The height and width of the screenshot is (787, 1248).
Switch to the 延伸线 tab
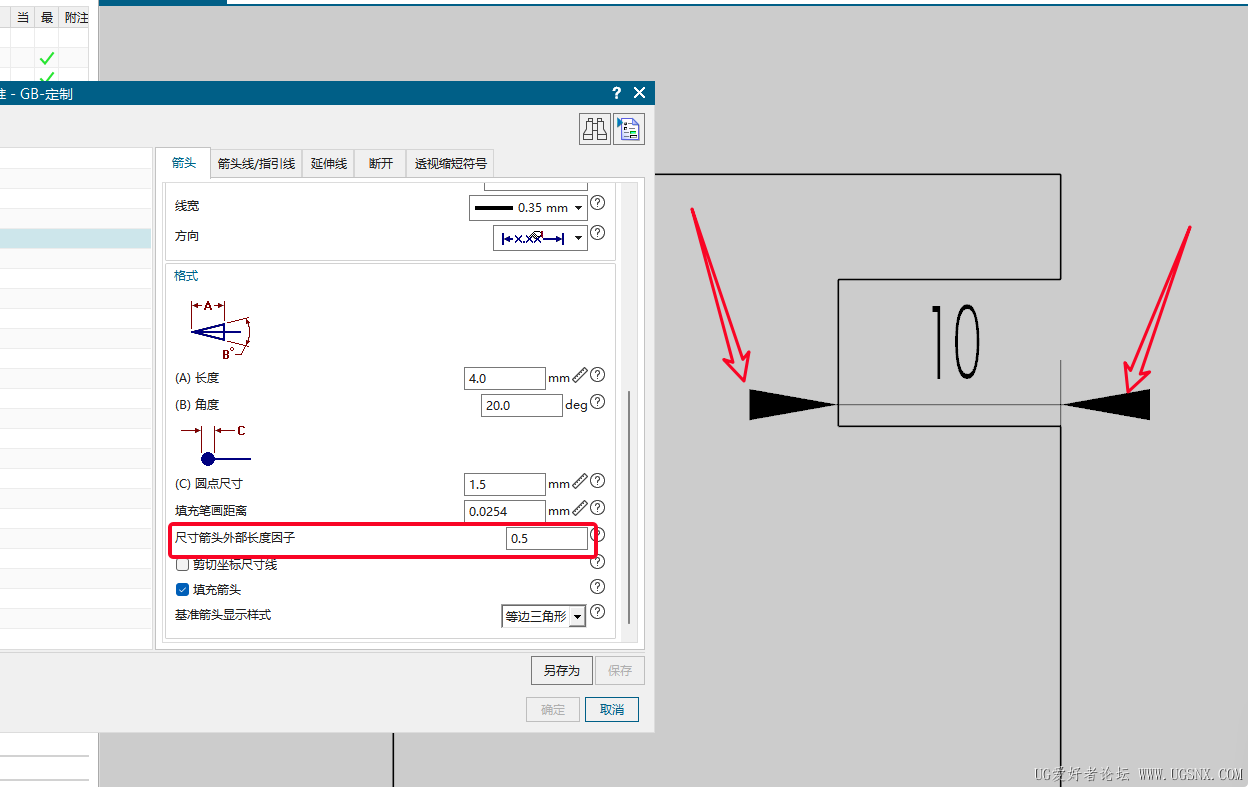(x=328, y=164)
